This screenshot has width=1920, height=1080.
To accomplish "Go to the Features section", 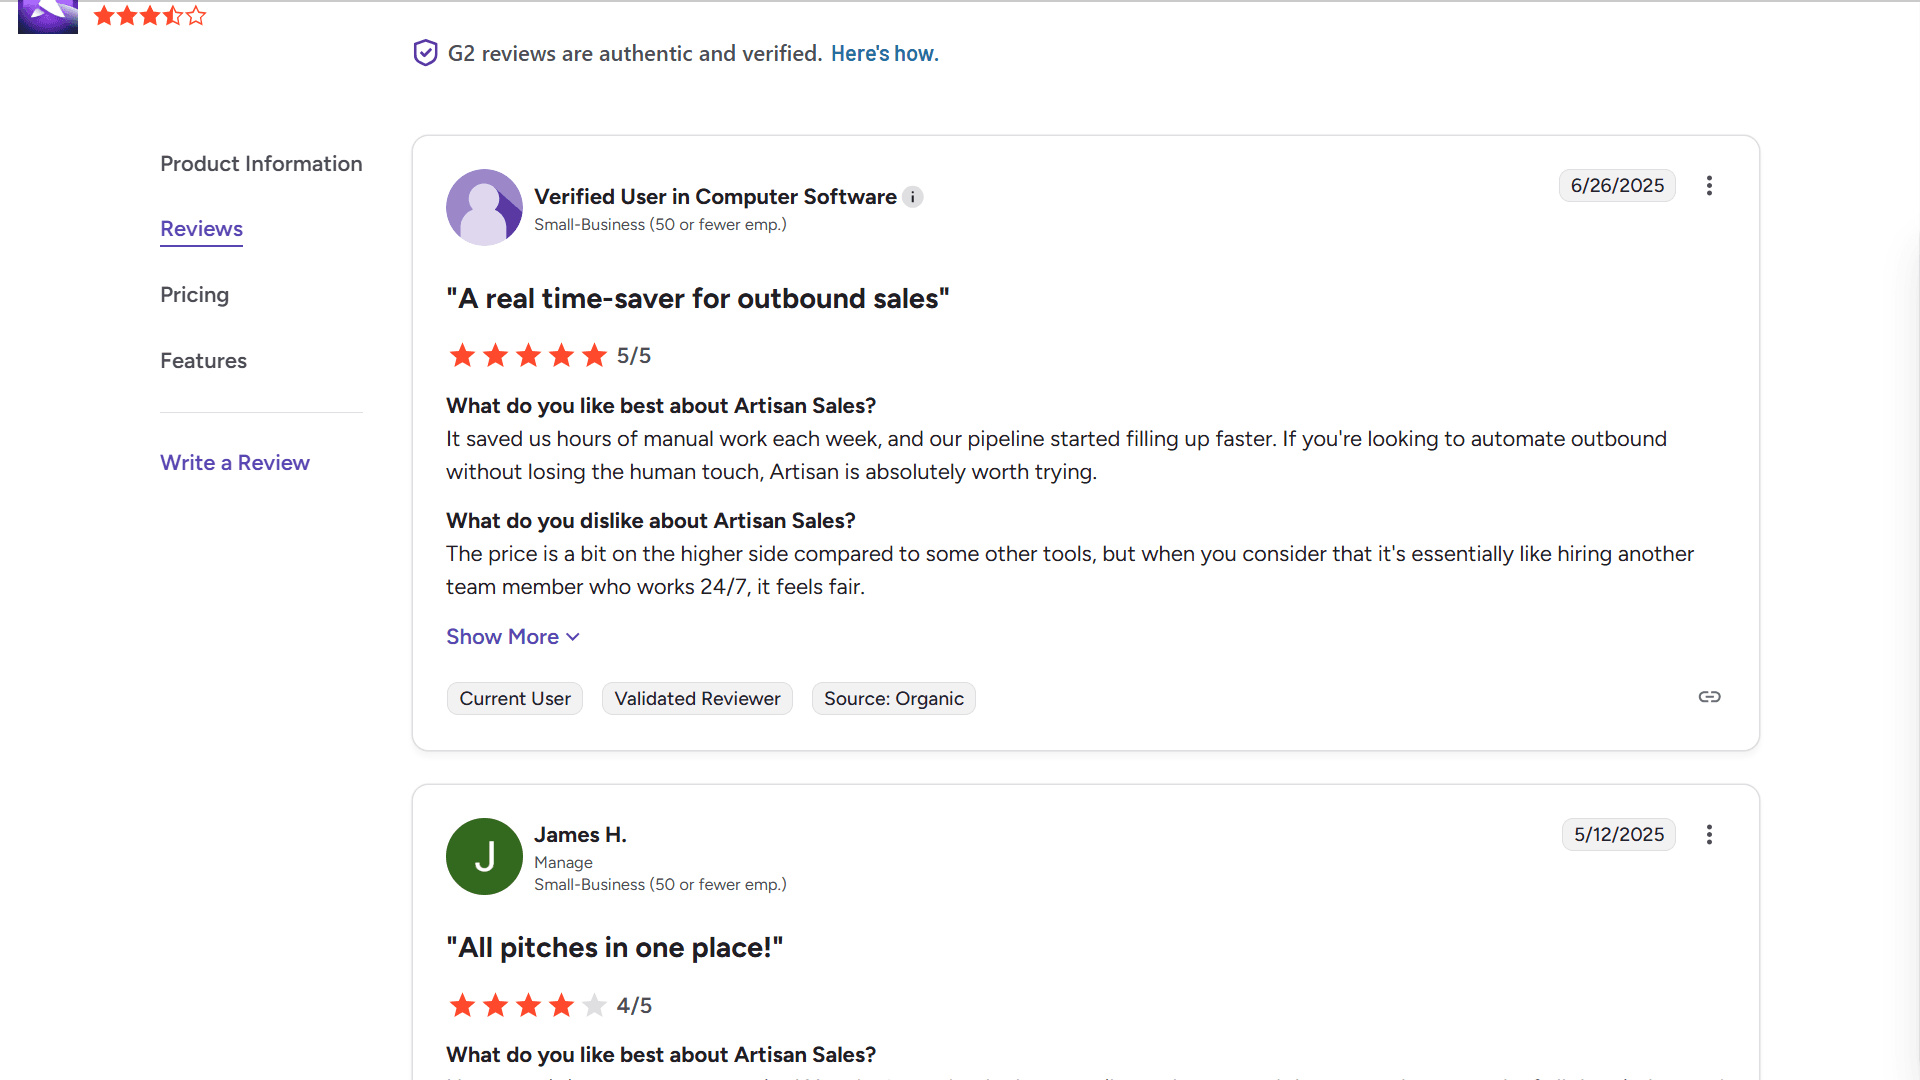I will (x=203, y=361).
